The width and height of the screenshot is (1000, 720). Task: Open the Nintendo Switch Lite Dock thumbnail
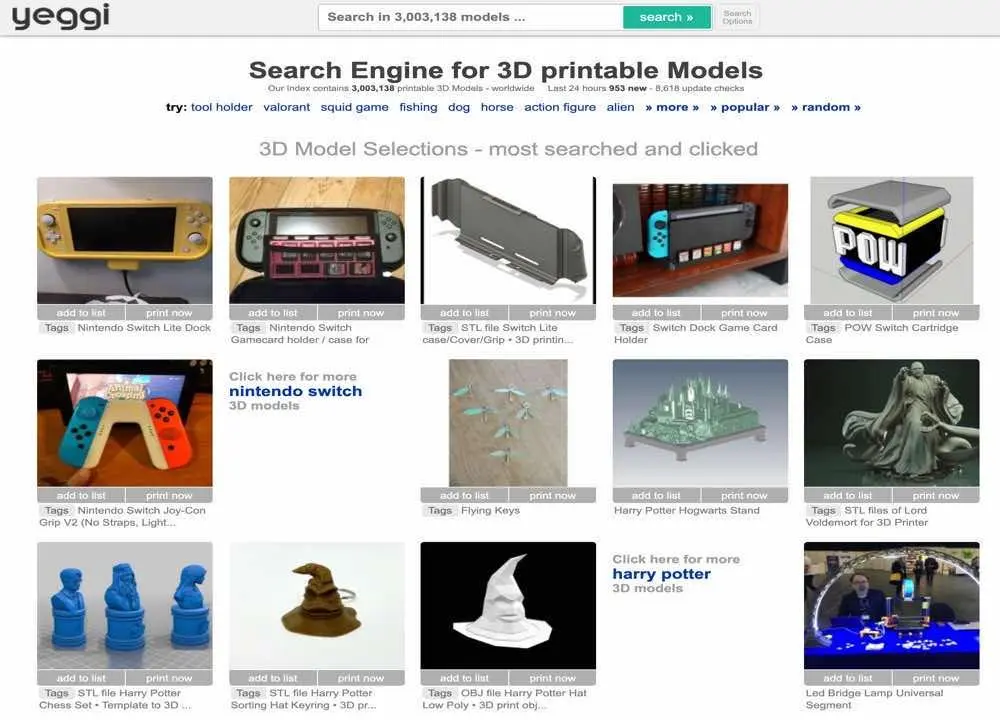(x=124, y=240)
